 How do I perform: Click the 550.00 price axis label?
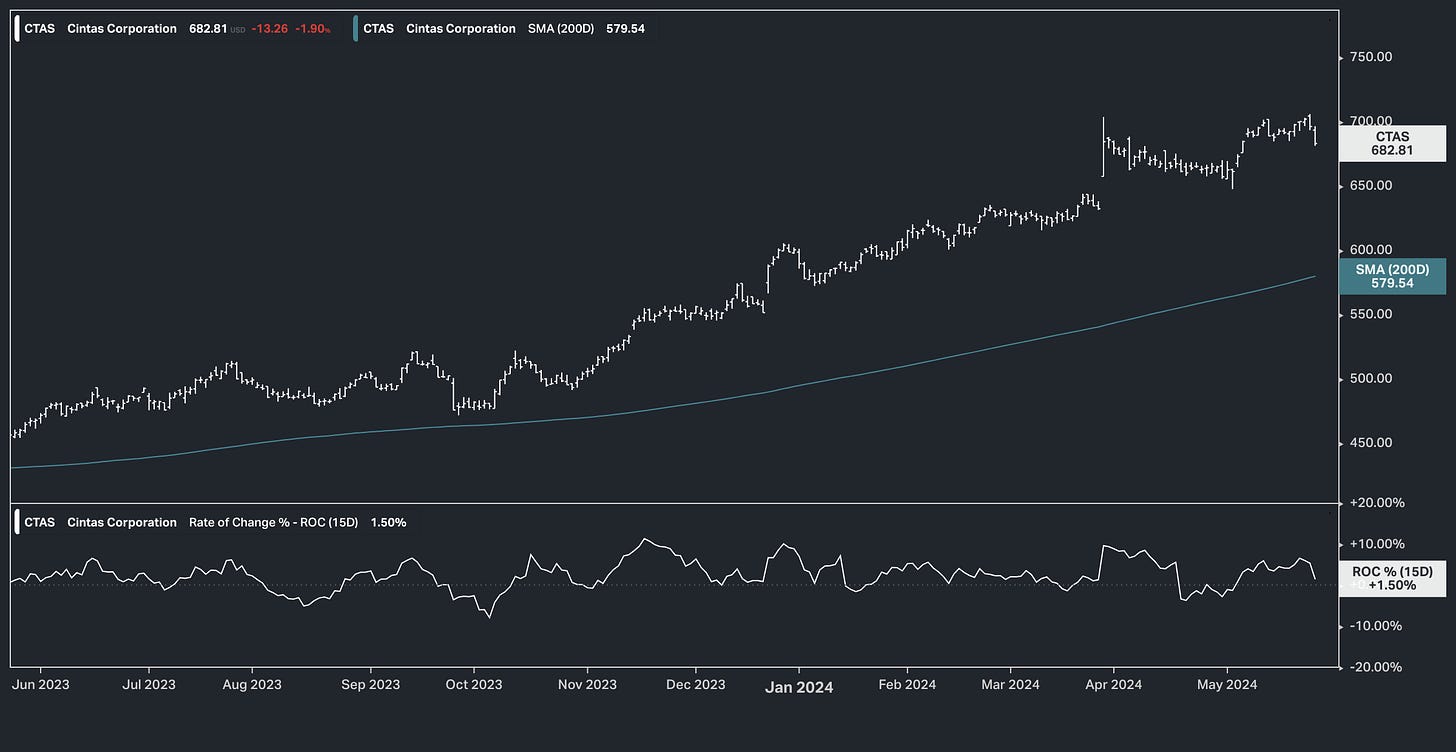(x=1370, y=314)
